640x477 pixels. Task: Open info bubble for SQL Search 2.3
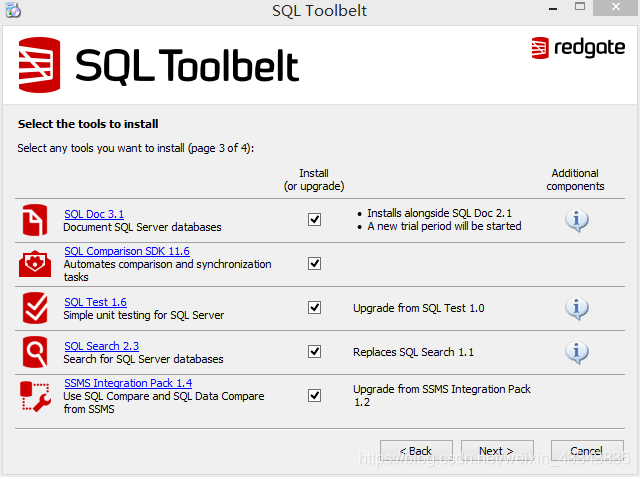coord(576,352)
